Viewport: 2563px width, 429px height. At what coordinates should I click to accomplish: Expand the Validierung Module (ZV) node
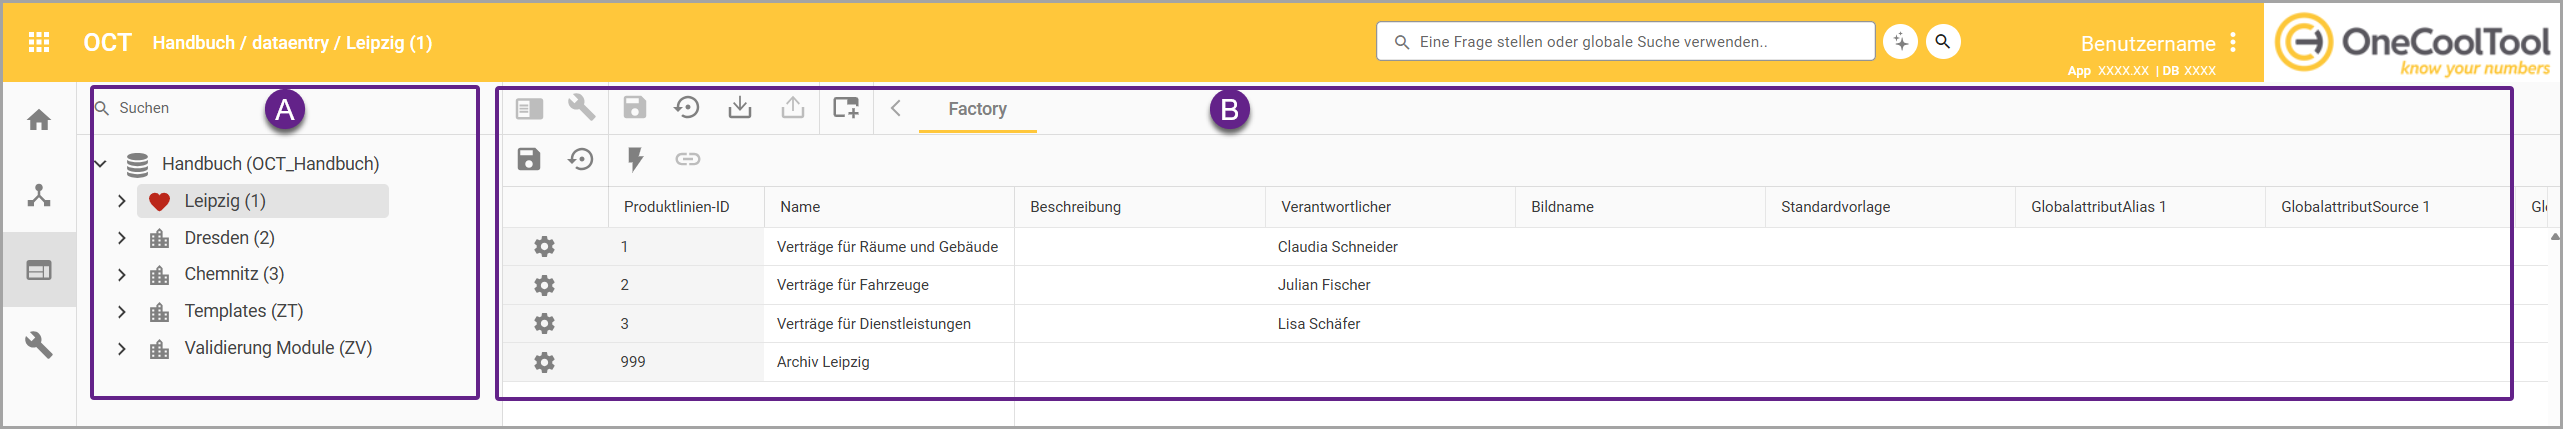point(122,348)
